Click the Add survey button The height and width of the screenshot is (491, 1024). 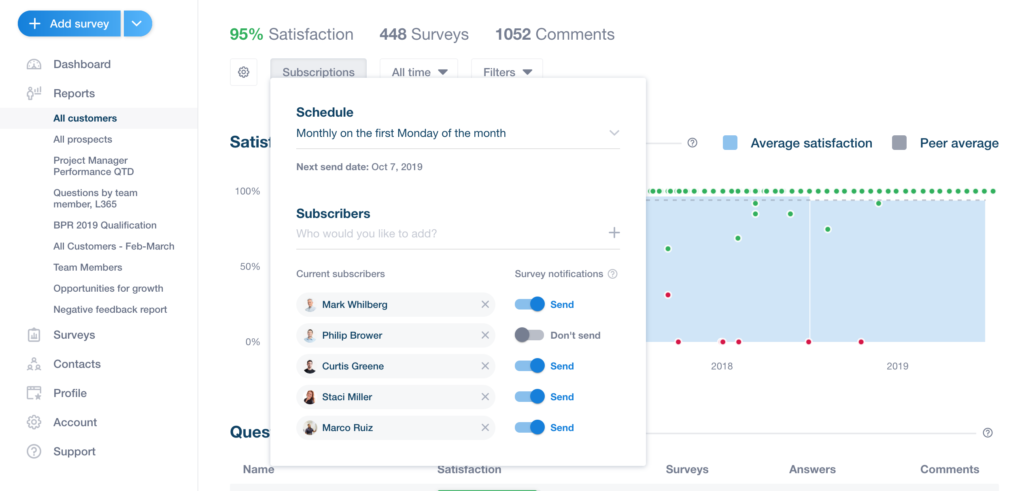pyautogui.click(x=69, y=24)
